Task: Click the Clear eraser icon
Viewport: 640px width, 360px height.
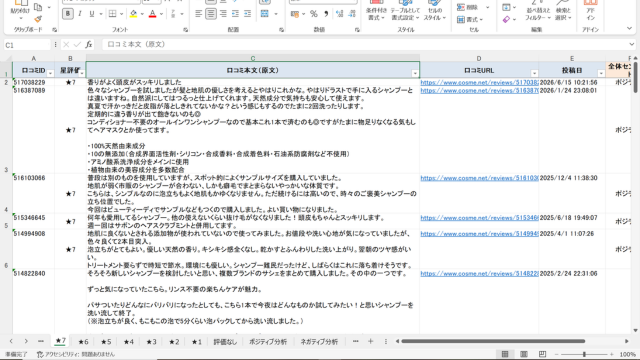Action: coord(506,19)
